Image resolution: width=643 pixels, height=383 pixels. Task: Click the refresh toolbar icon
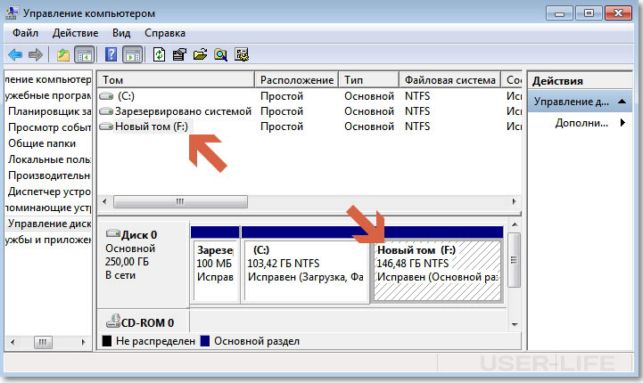pos(159,55)
